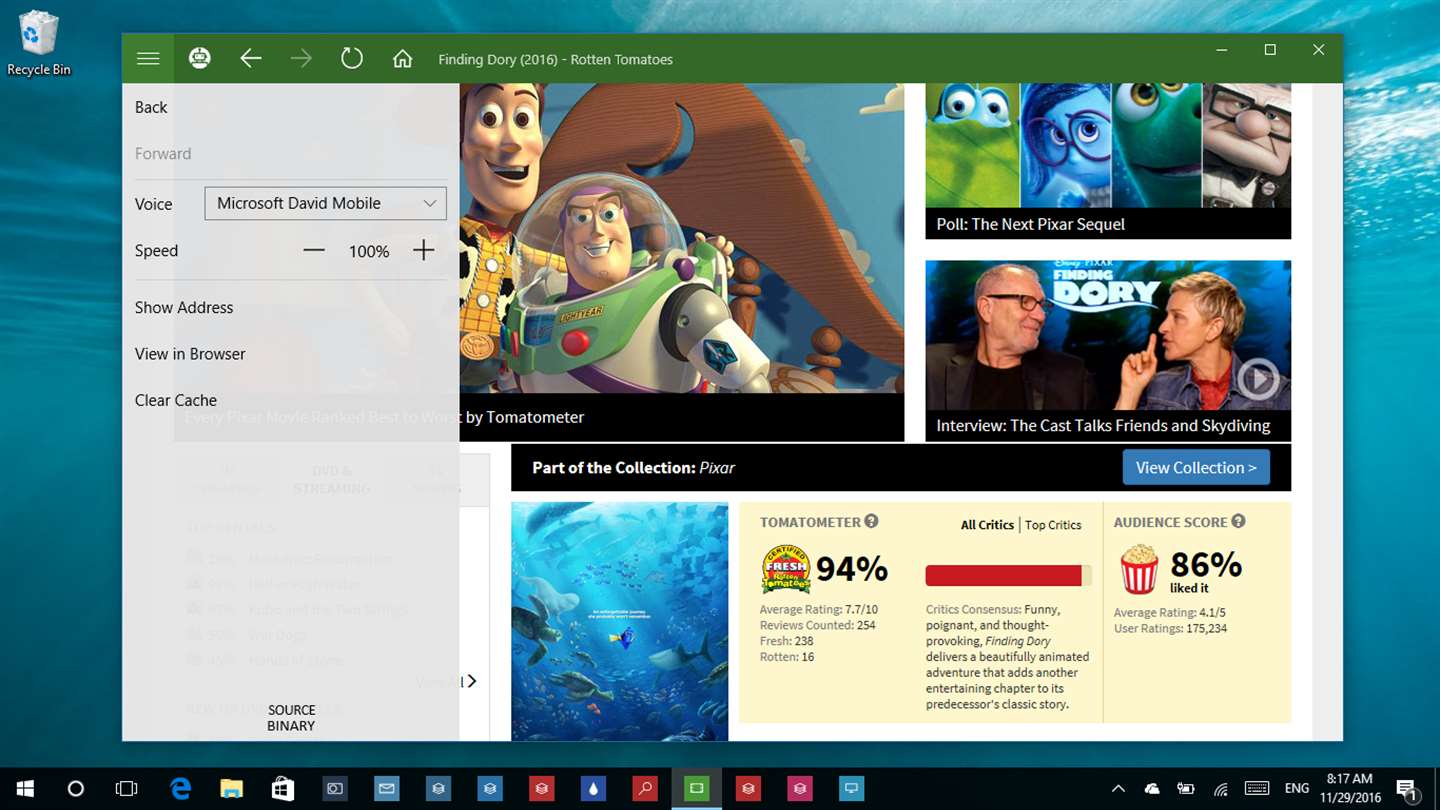Open Wi-Fi network tray icon
This screenshot has width=1440, height=810.
pyautogui.click(x=1220, y=789)
